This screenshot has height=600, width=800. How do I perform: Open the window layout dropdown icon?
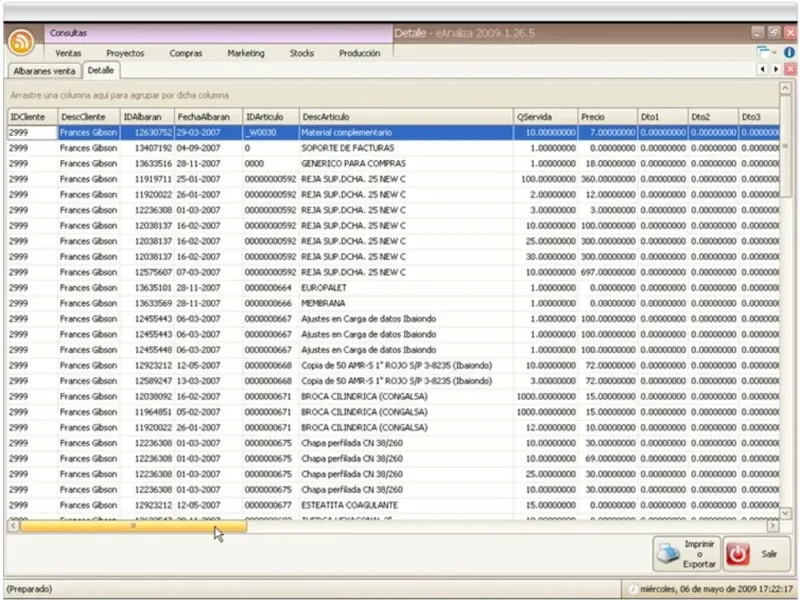tap(765, 52)
